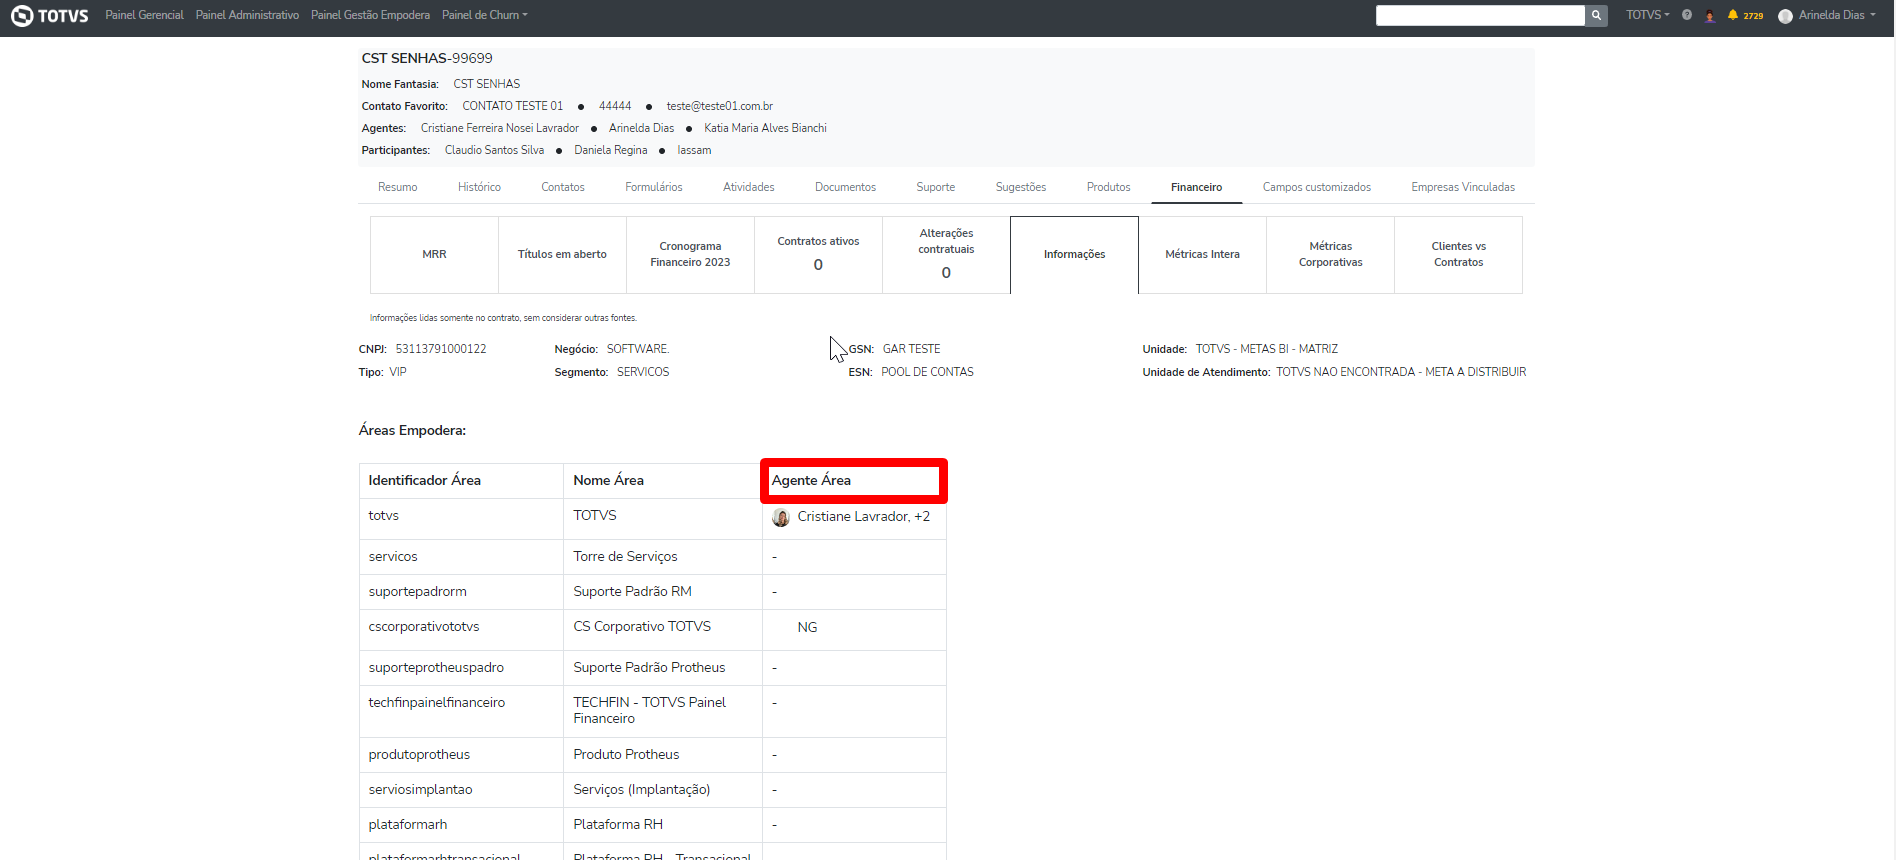The image size is (1896, 860).
Task: Open the Alterações contratuais sub-tab
Action: point(946,255)
